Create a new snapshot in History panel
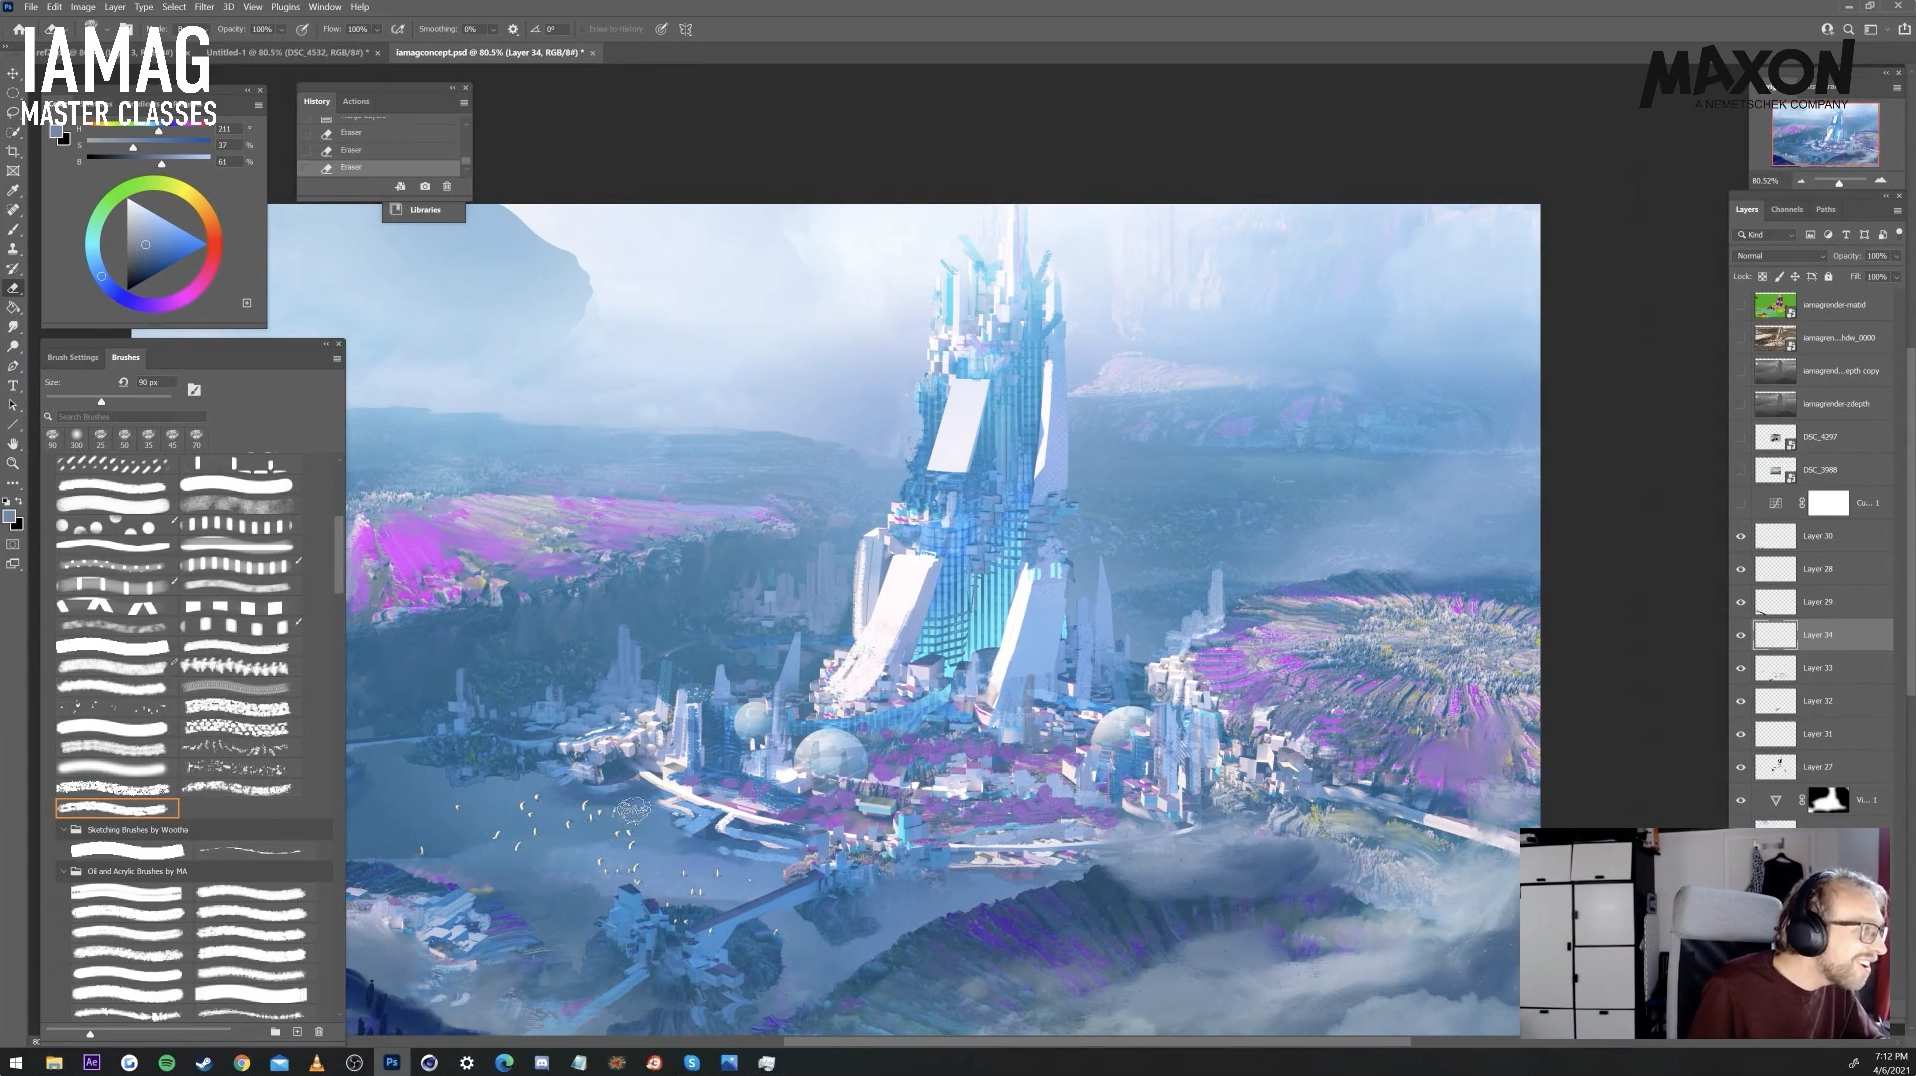Screen dimensions: 1916x1076 coord(424,186)
